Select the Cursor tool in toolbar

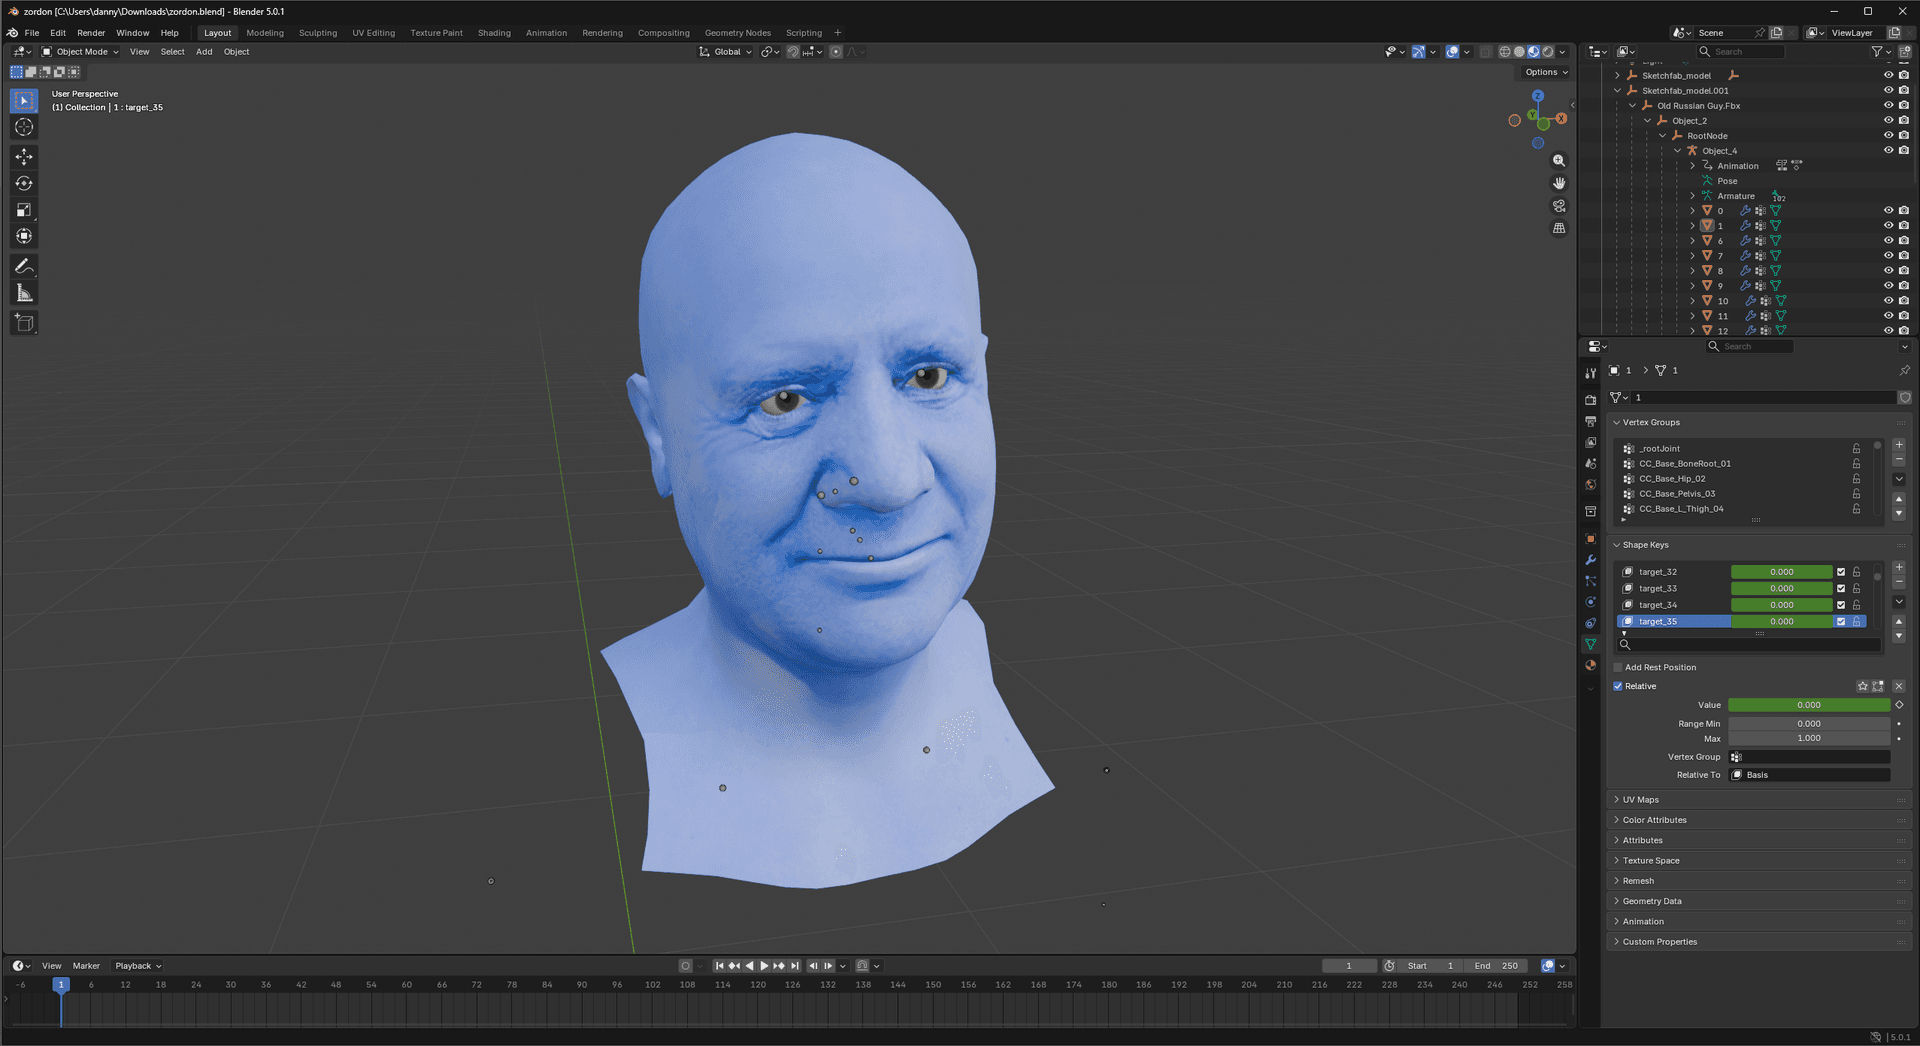(24, 127)
